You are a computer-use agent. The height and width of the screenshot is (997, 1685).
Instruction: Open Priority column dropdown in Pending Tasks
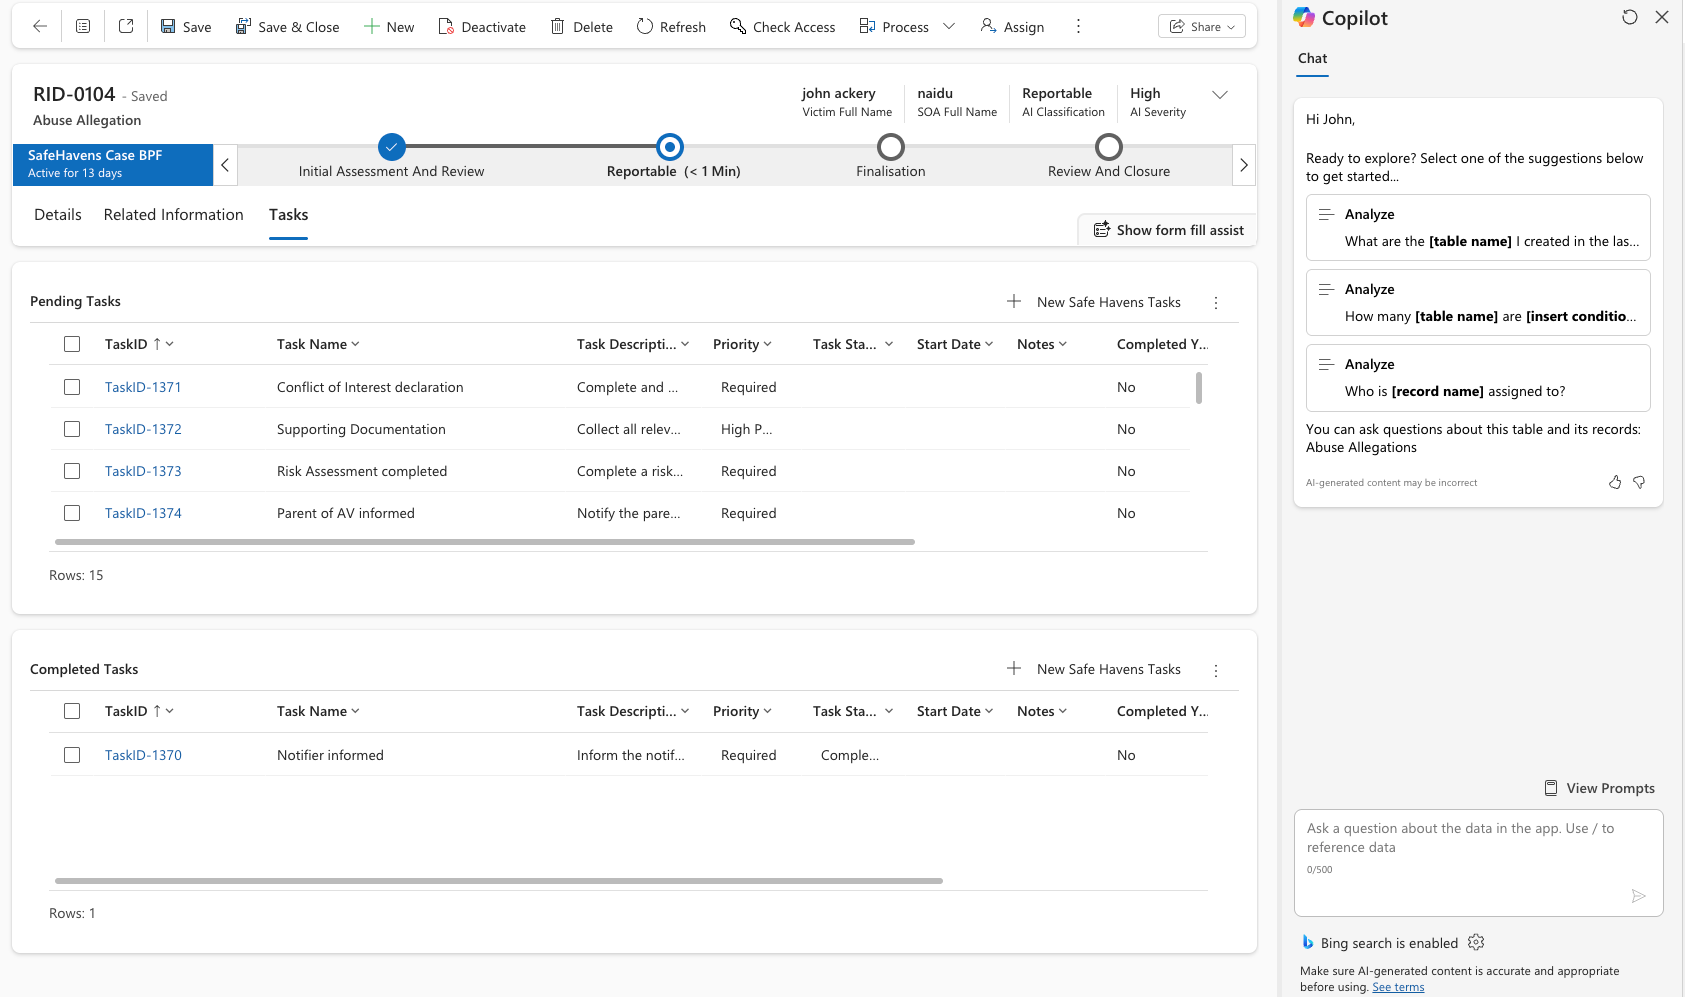click(x=742, y=344)
